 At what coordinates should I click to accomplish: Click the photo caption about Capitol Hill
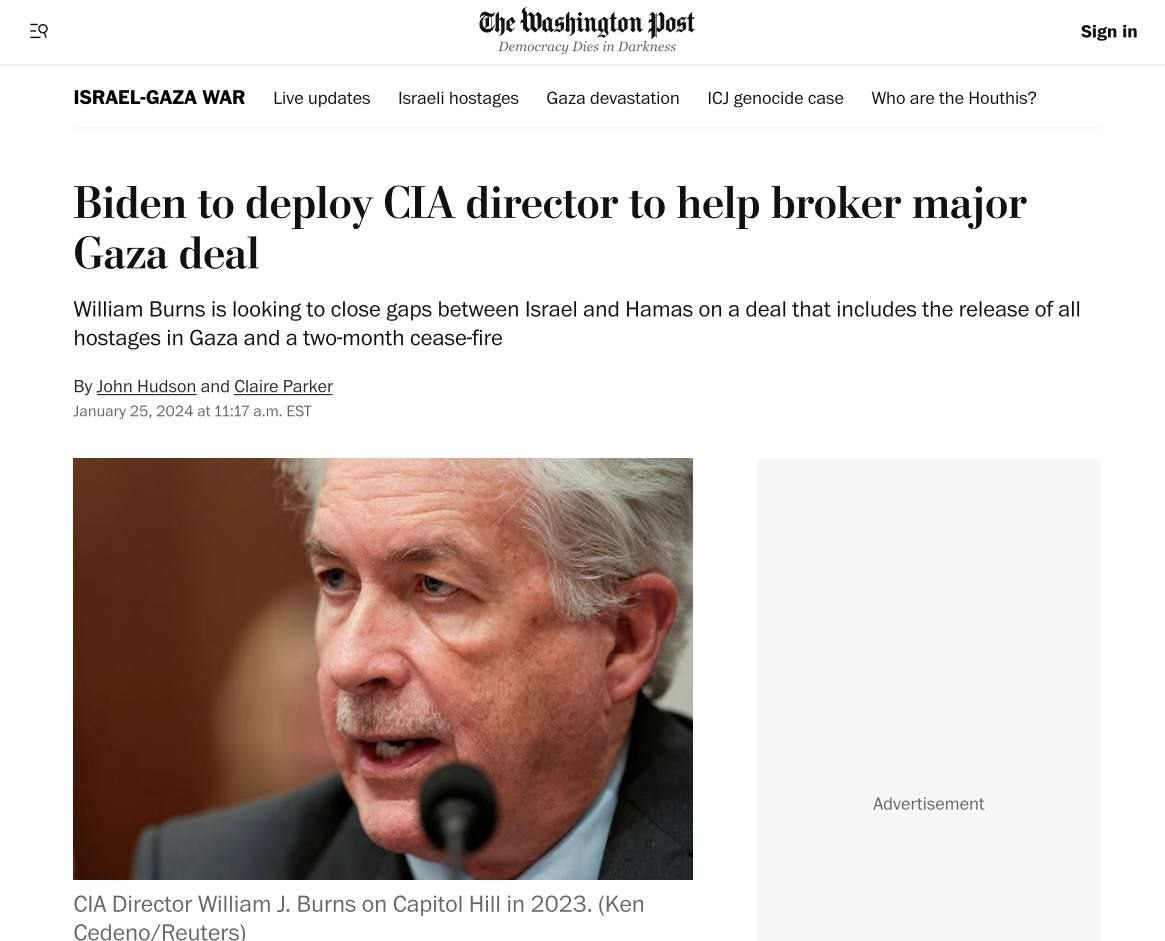(x=359, y=916)
